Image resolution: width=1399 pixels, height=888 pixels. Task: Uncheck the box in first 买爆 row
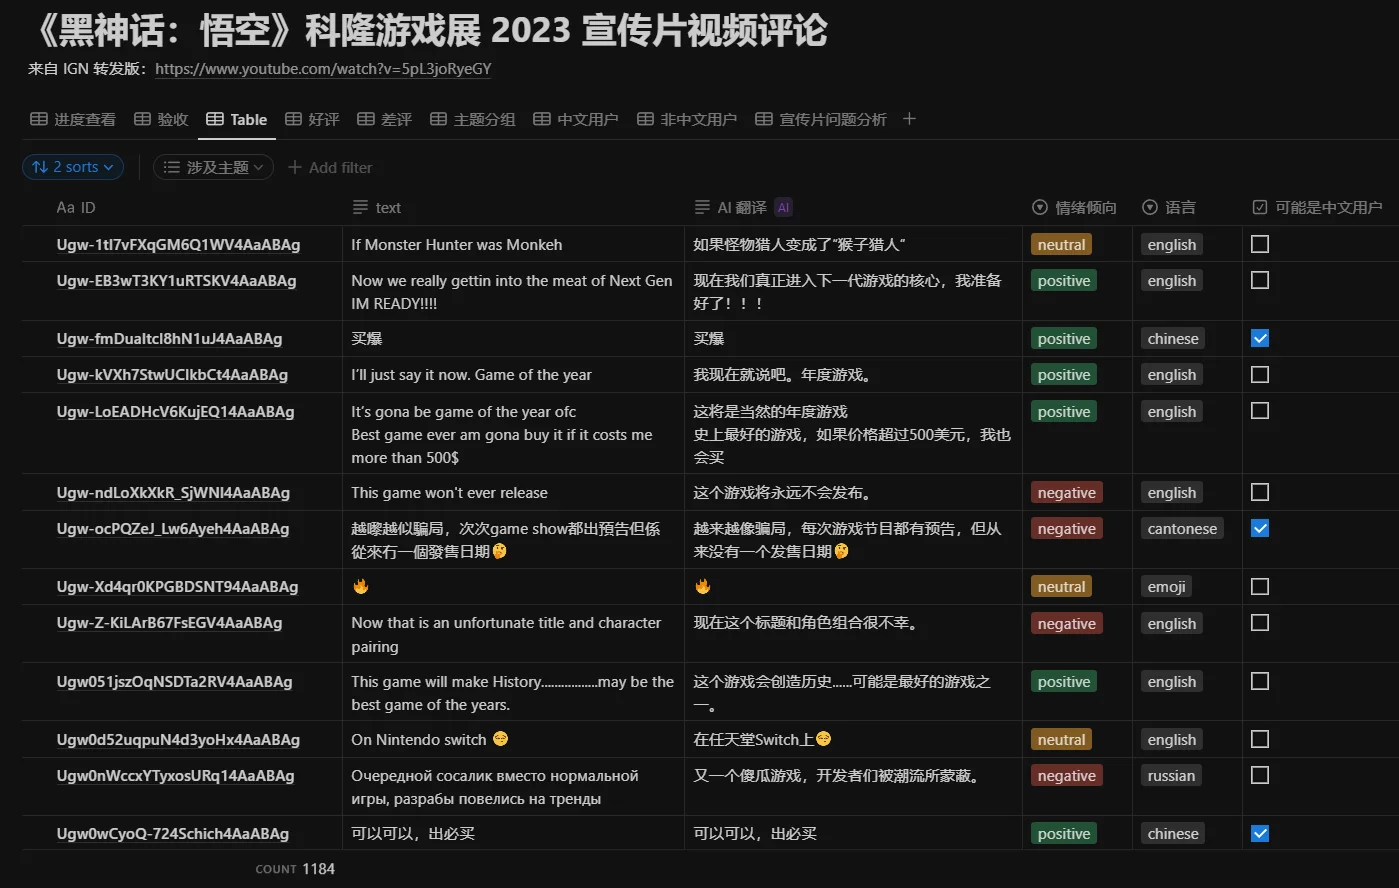point(1260,338)
